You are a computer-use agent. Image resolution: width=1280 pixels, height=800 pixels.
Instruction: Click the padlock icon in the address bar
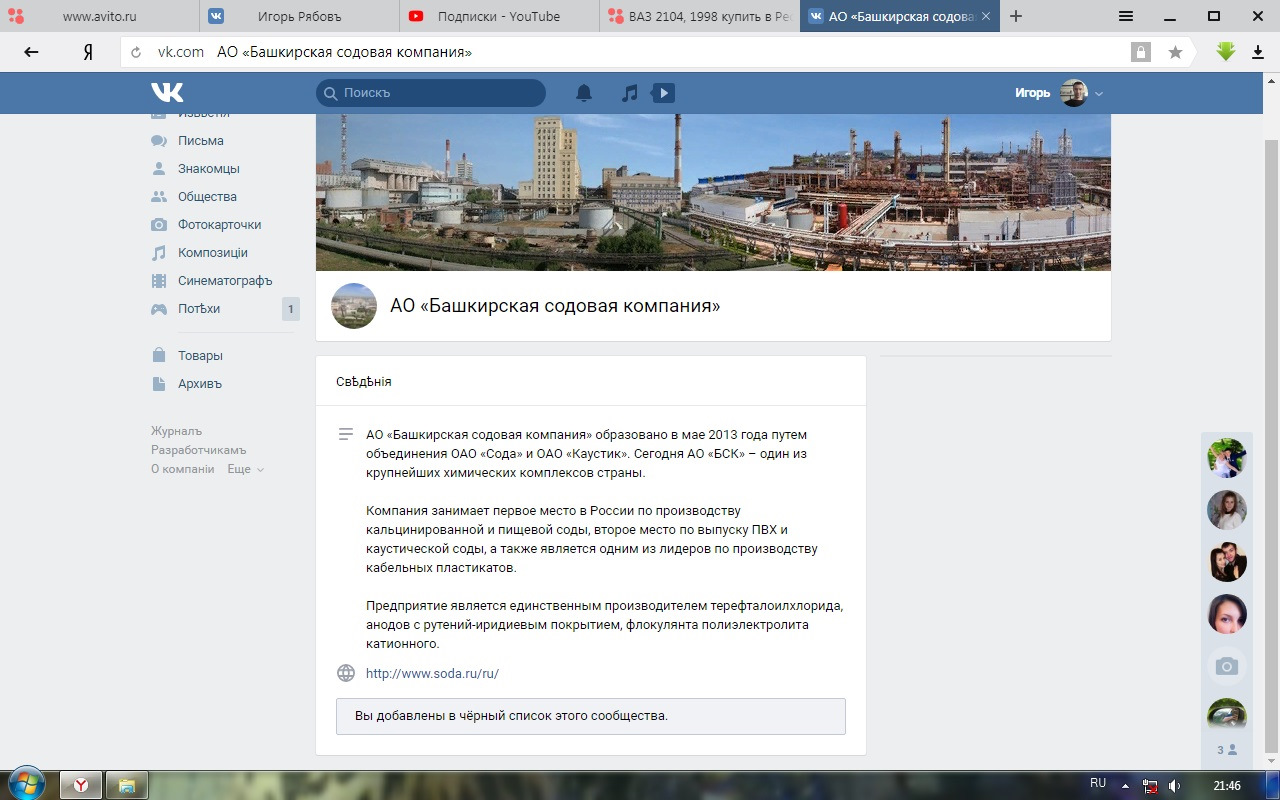click(1140, 52)
